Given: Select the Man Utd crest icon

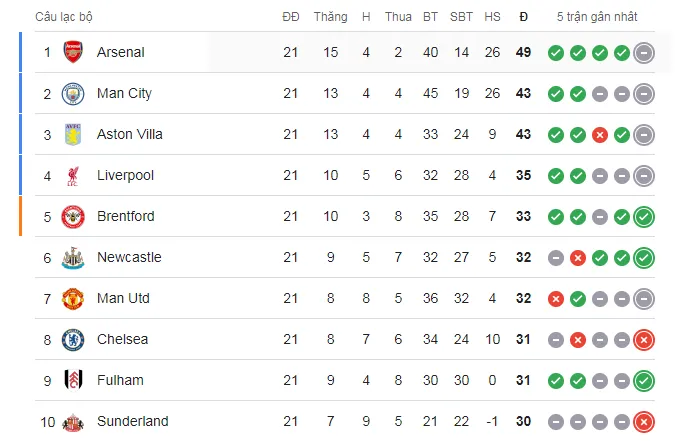Looking at the screenshot, I should point(73,298).
